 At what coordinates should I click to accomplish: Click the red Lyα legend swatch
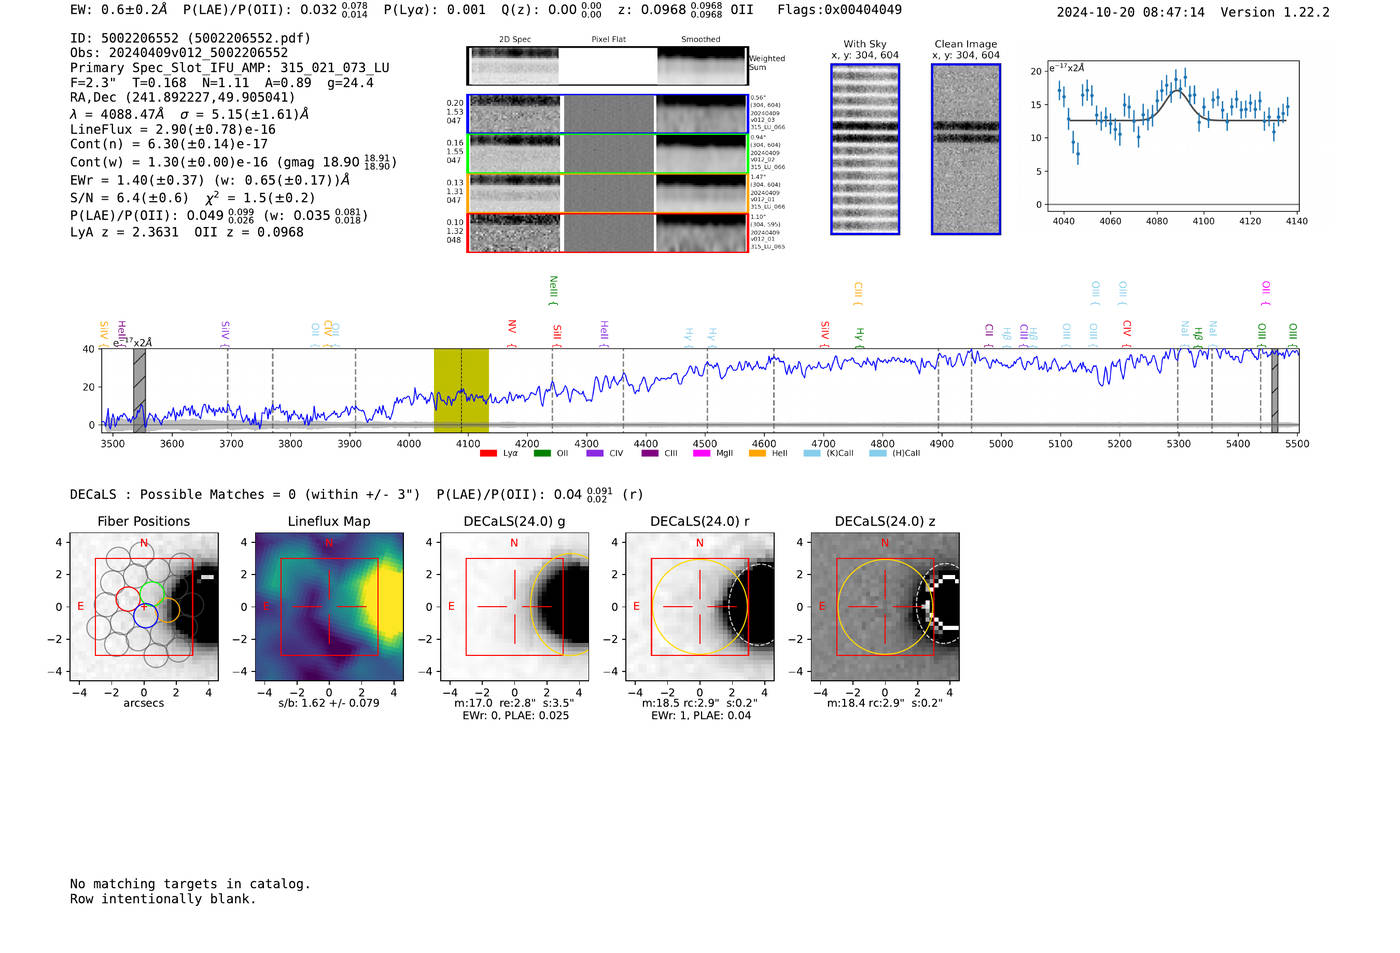[488, 453]
